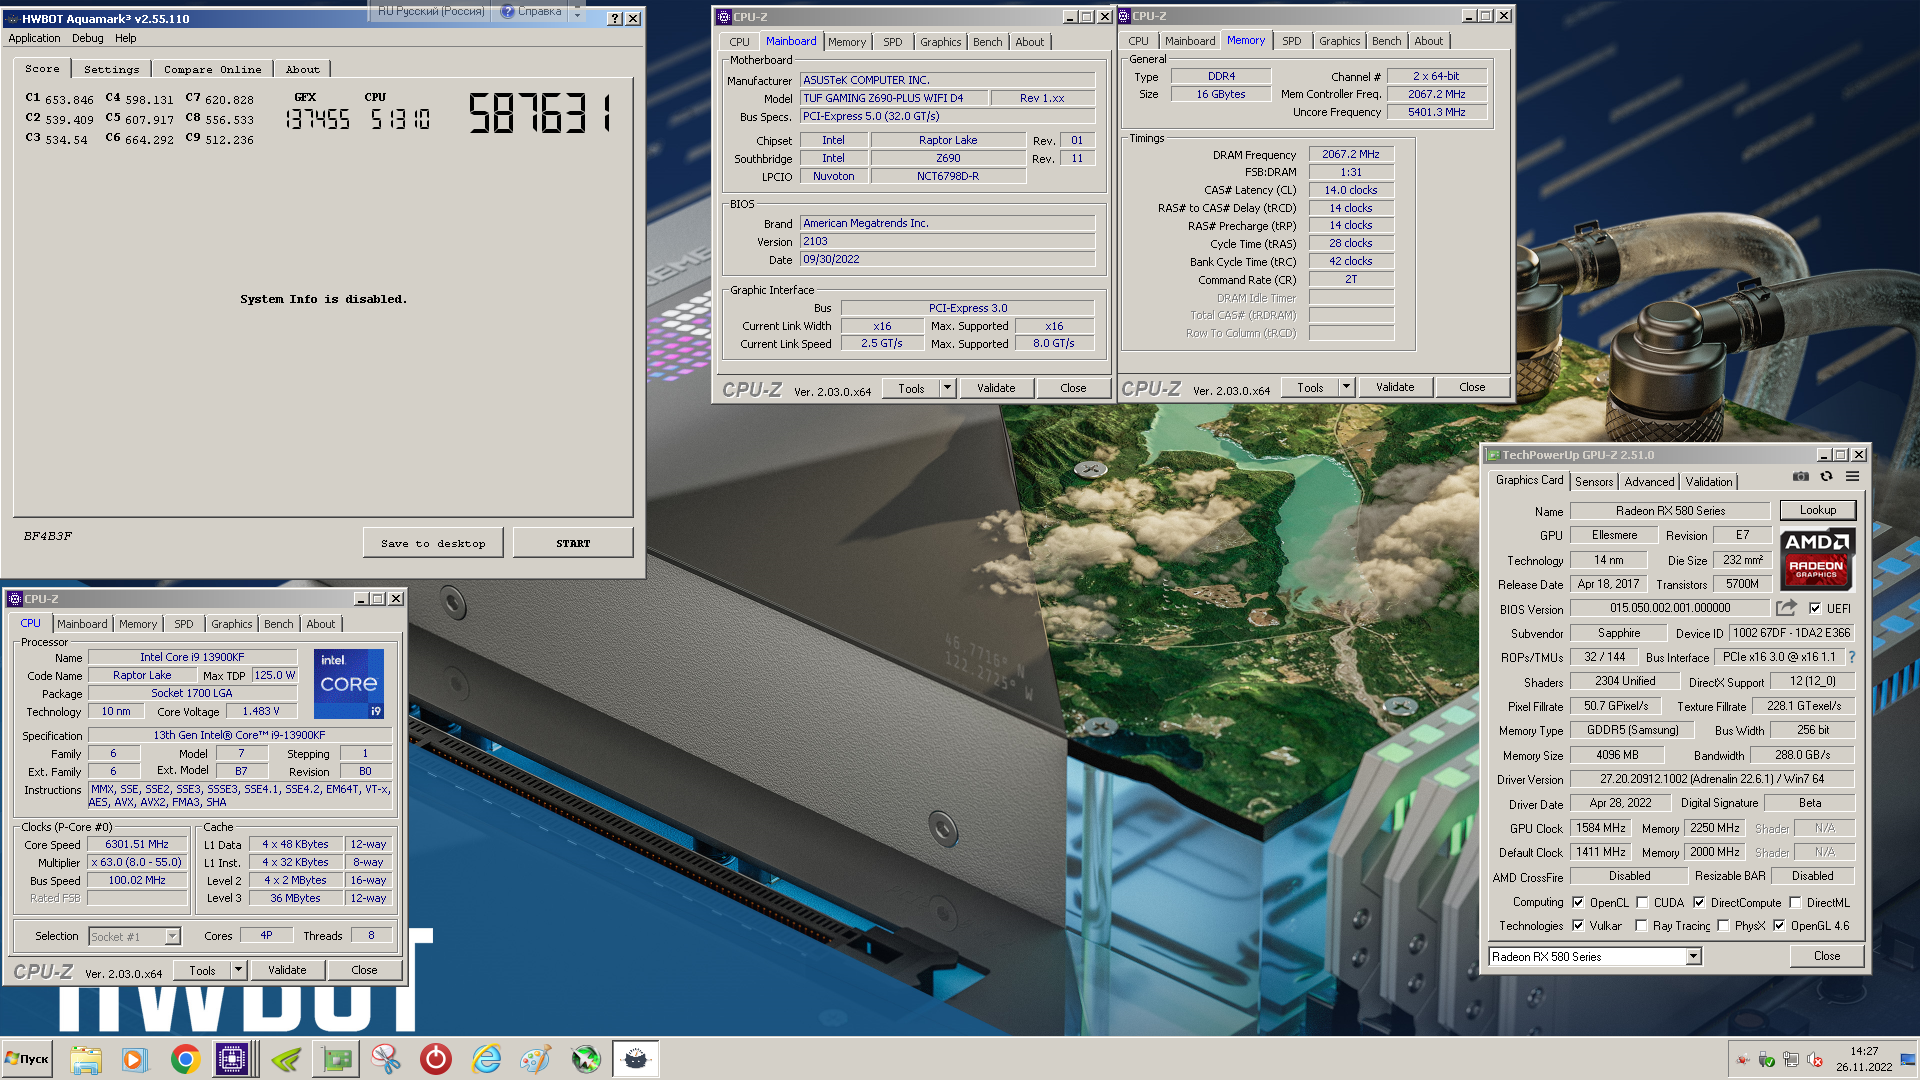Launch Windows Media Player from taskbar
The width and height of the screenshot is (1920, 1080).
click(x=134, y=1059)
